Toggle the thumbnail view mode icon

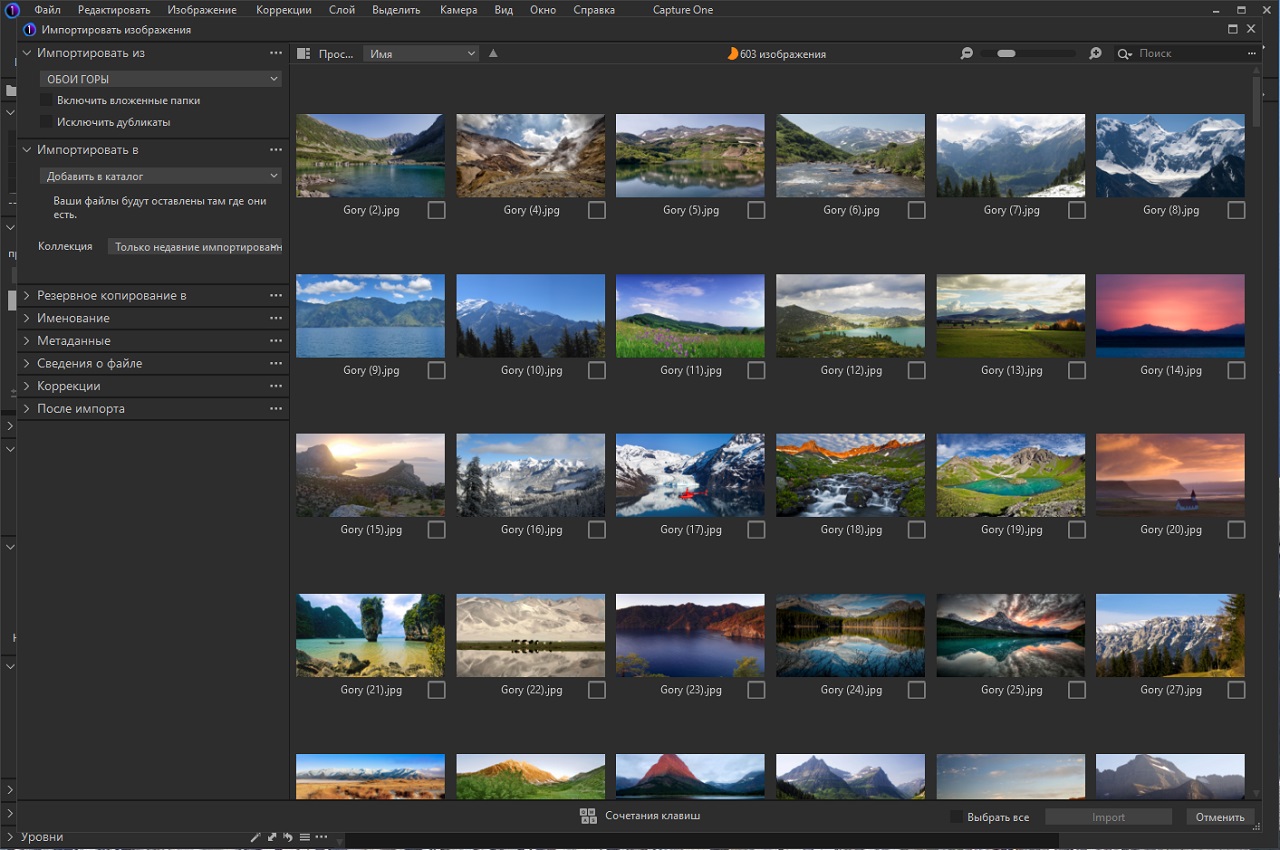(x=304, y=54)
